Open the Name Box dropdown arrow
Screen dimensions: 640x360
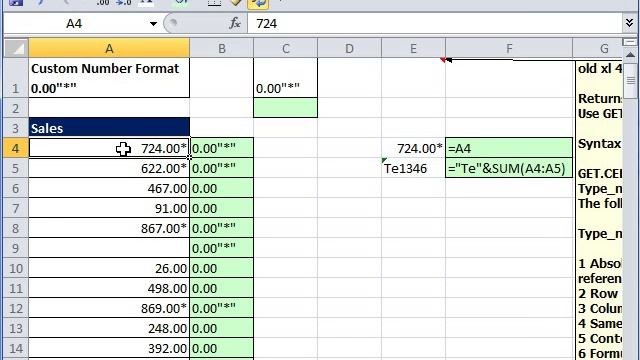[153, 24]
